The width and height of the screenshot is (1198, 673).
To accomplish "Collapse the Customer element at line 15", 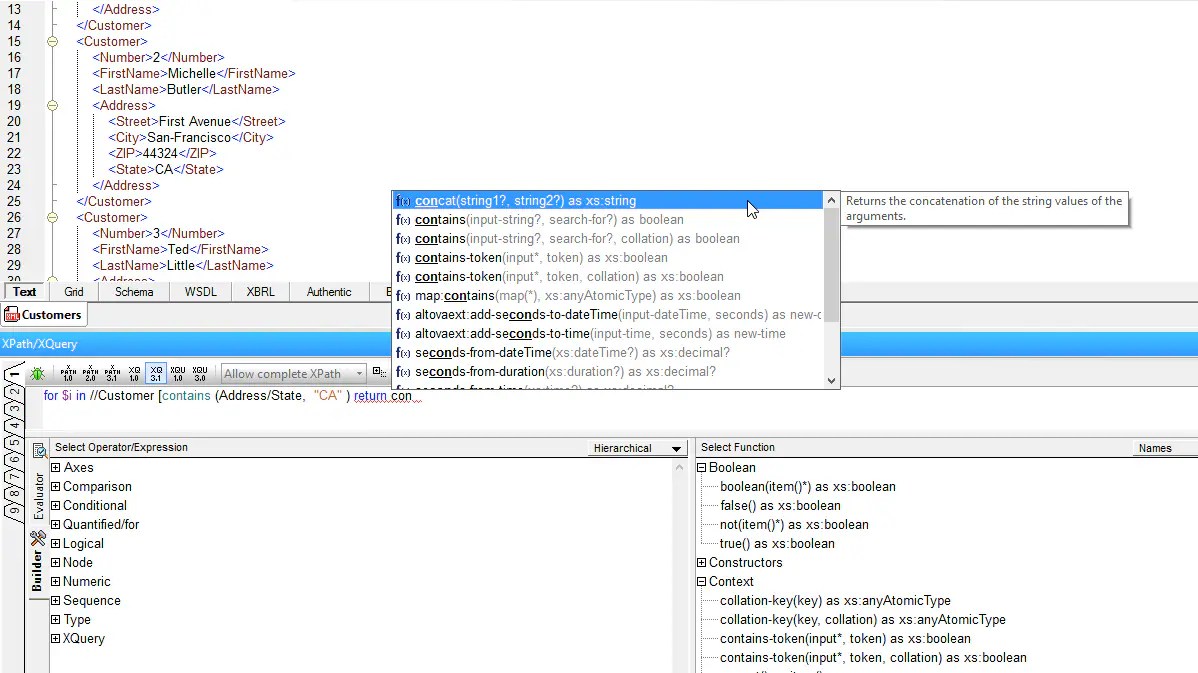I will tap(52, 41).
